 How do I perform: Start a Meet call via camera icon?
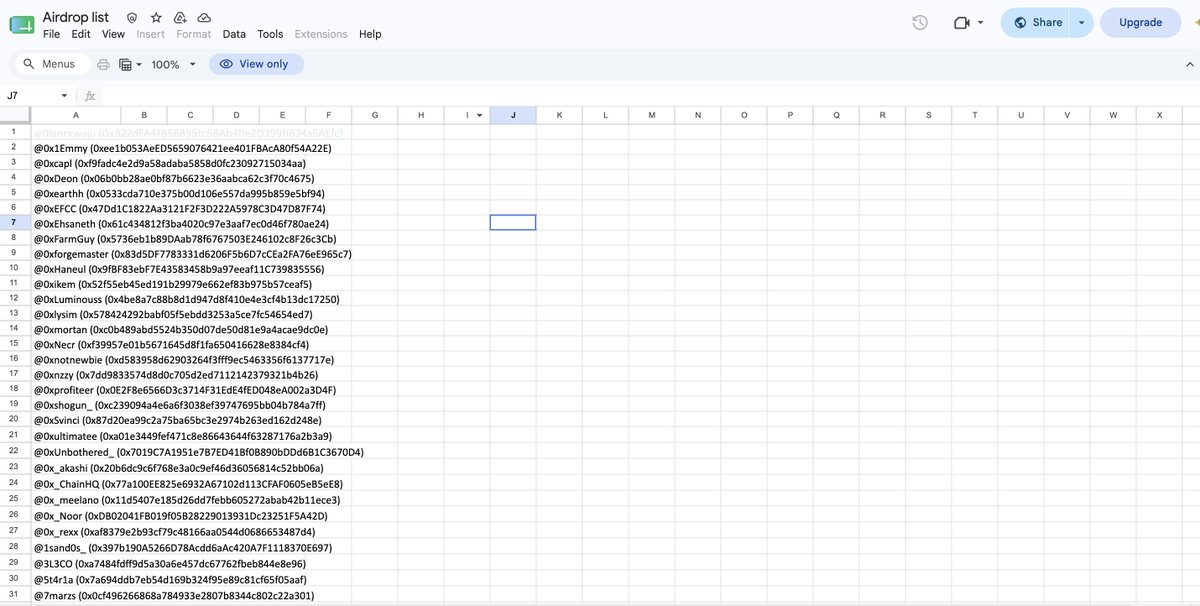point(962,22)
